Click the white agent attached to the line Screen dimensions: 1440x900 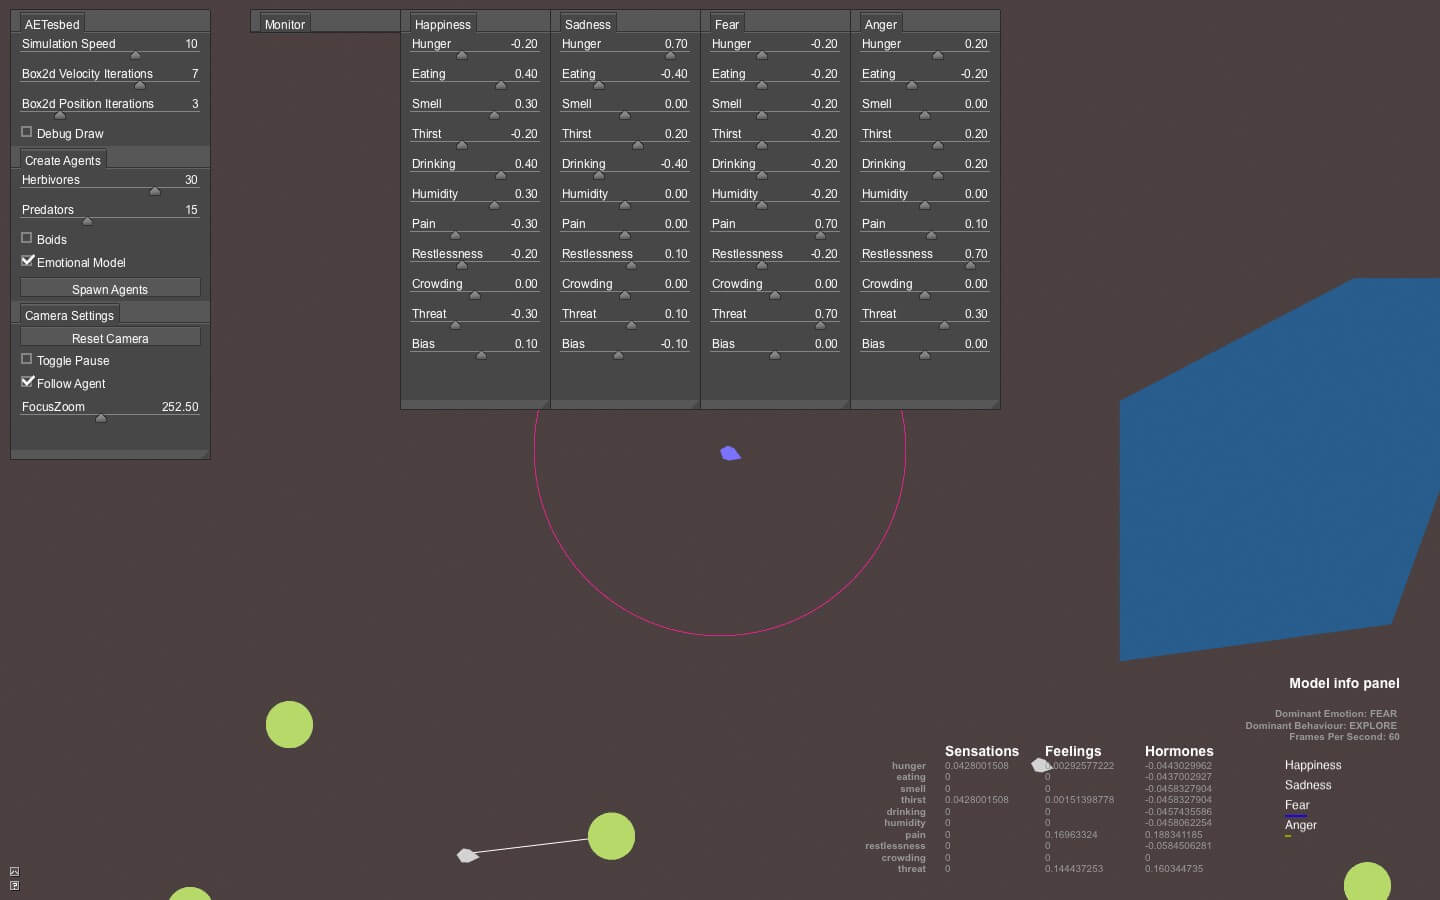coord(467,855)
